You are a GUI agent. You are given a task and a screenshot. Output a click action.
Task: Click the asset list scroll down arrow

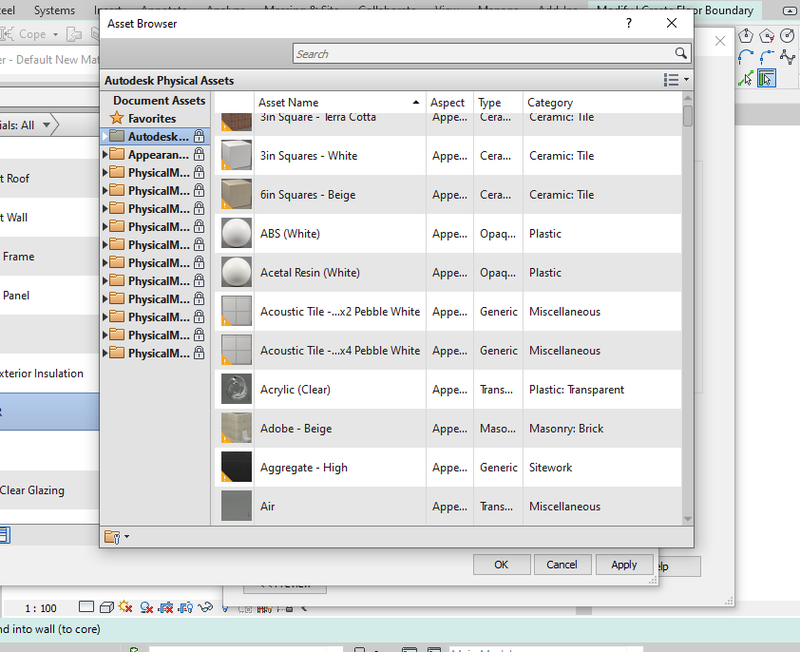coord(687,519)
